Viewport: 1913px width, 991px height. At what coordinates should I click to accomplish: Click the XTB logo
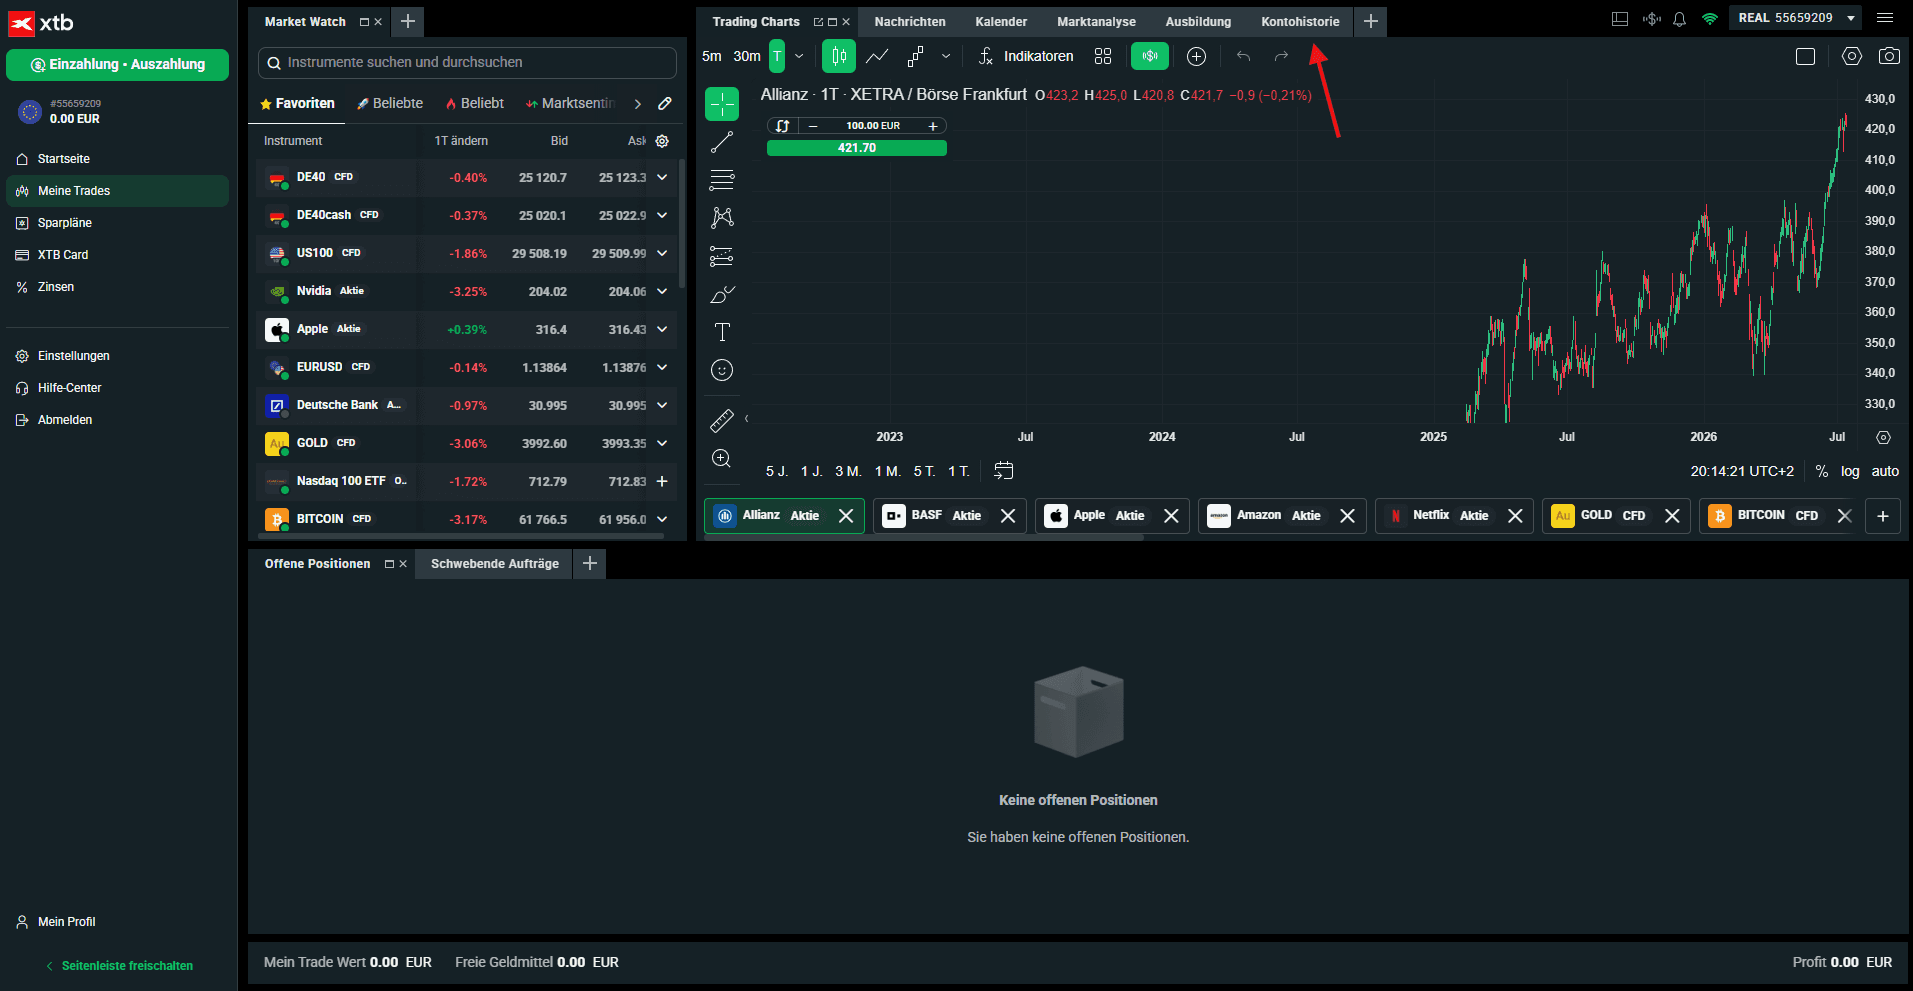pos(42,22)
